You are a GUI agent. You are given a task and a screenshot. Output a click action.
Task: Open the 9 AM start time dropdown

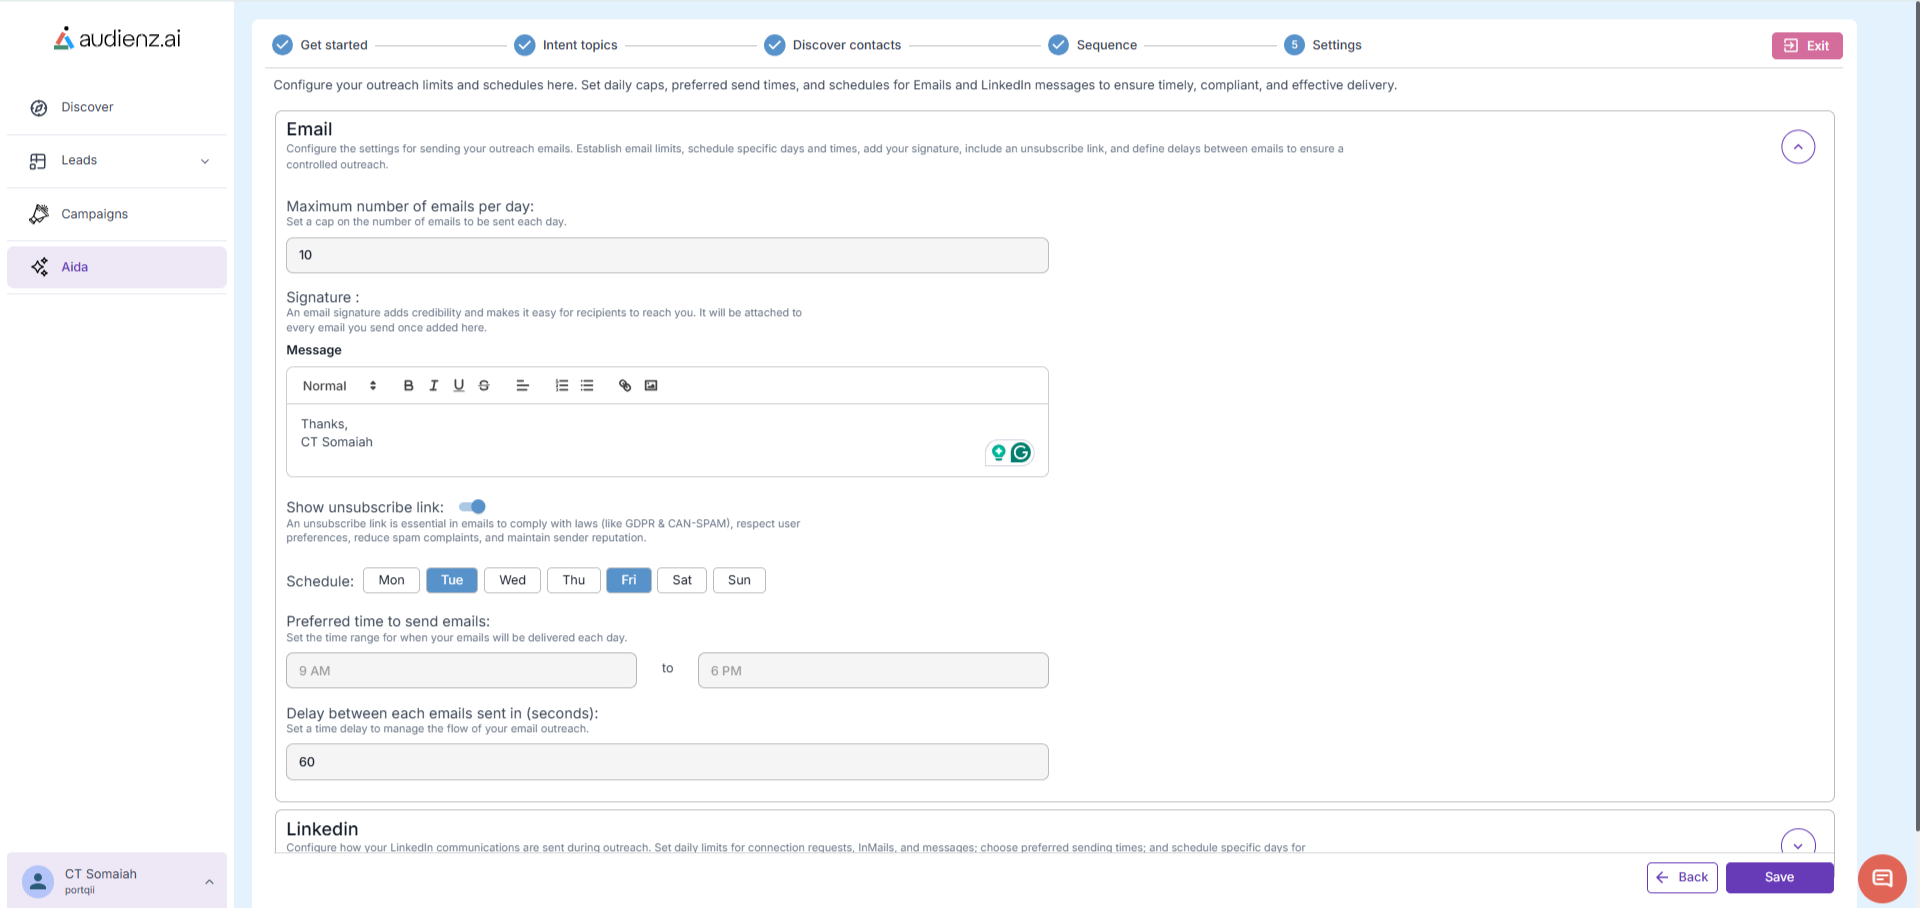(x=461, y=671)
